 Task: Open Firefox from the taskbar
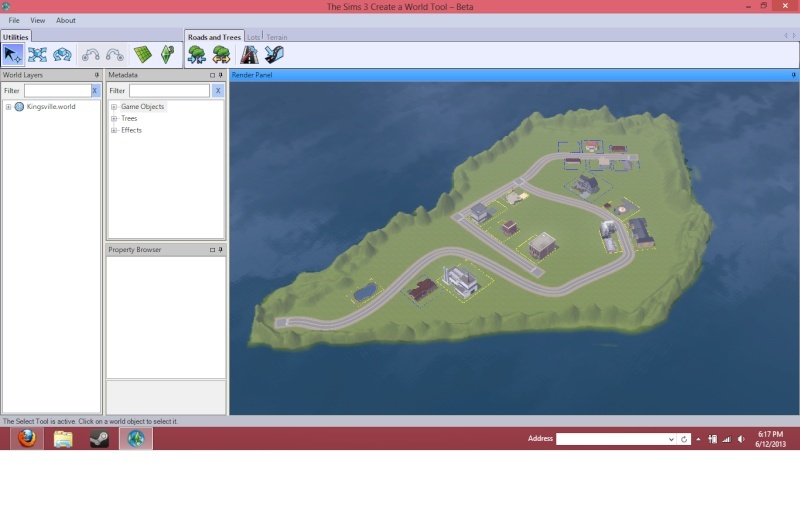[x=27, y=438]
